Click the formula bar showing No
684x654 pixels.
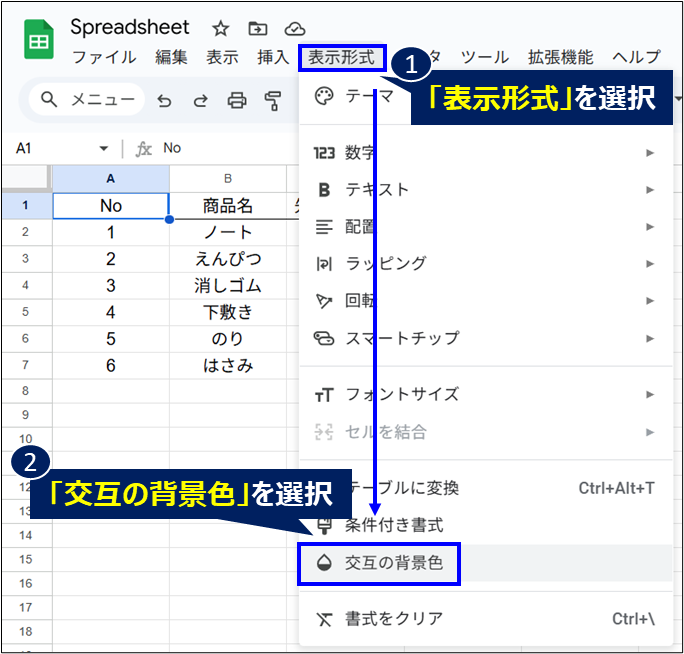click(x=172, y=148)
